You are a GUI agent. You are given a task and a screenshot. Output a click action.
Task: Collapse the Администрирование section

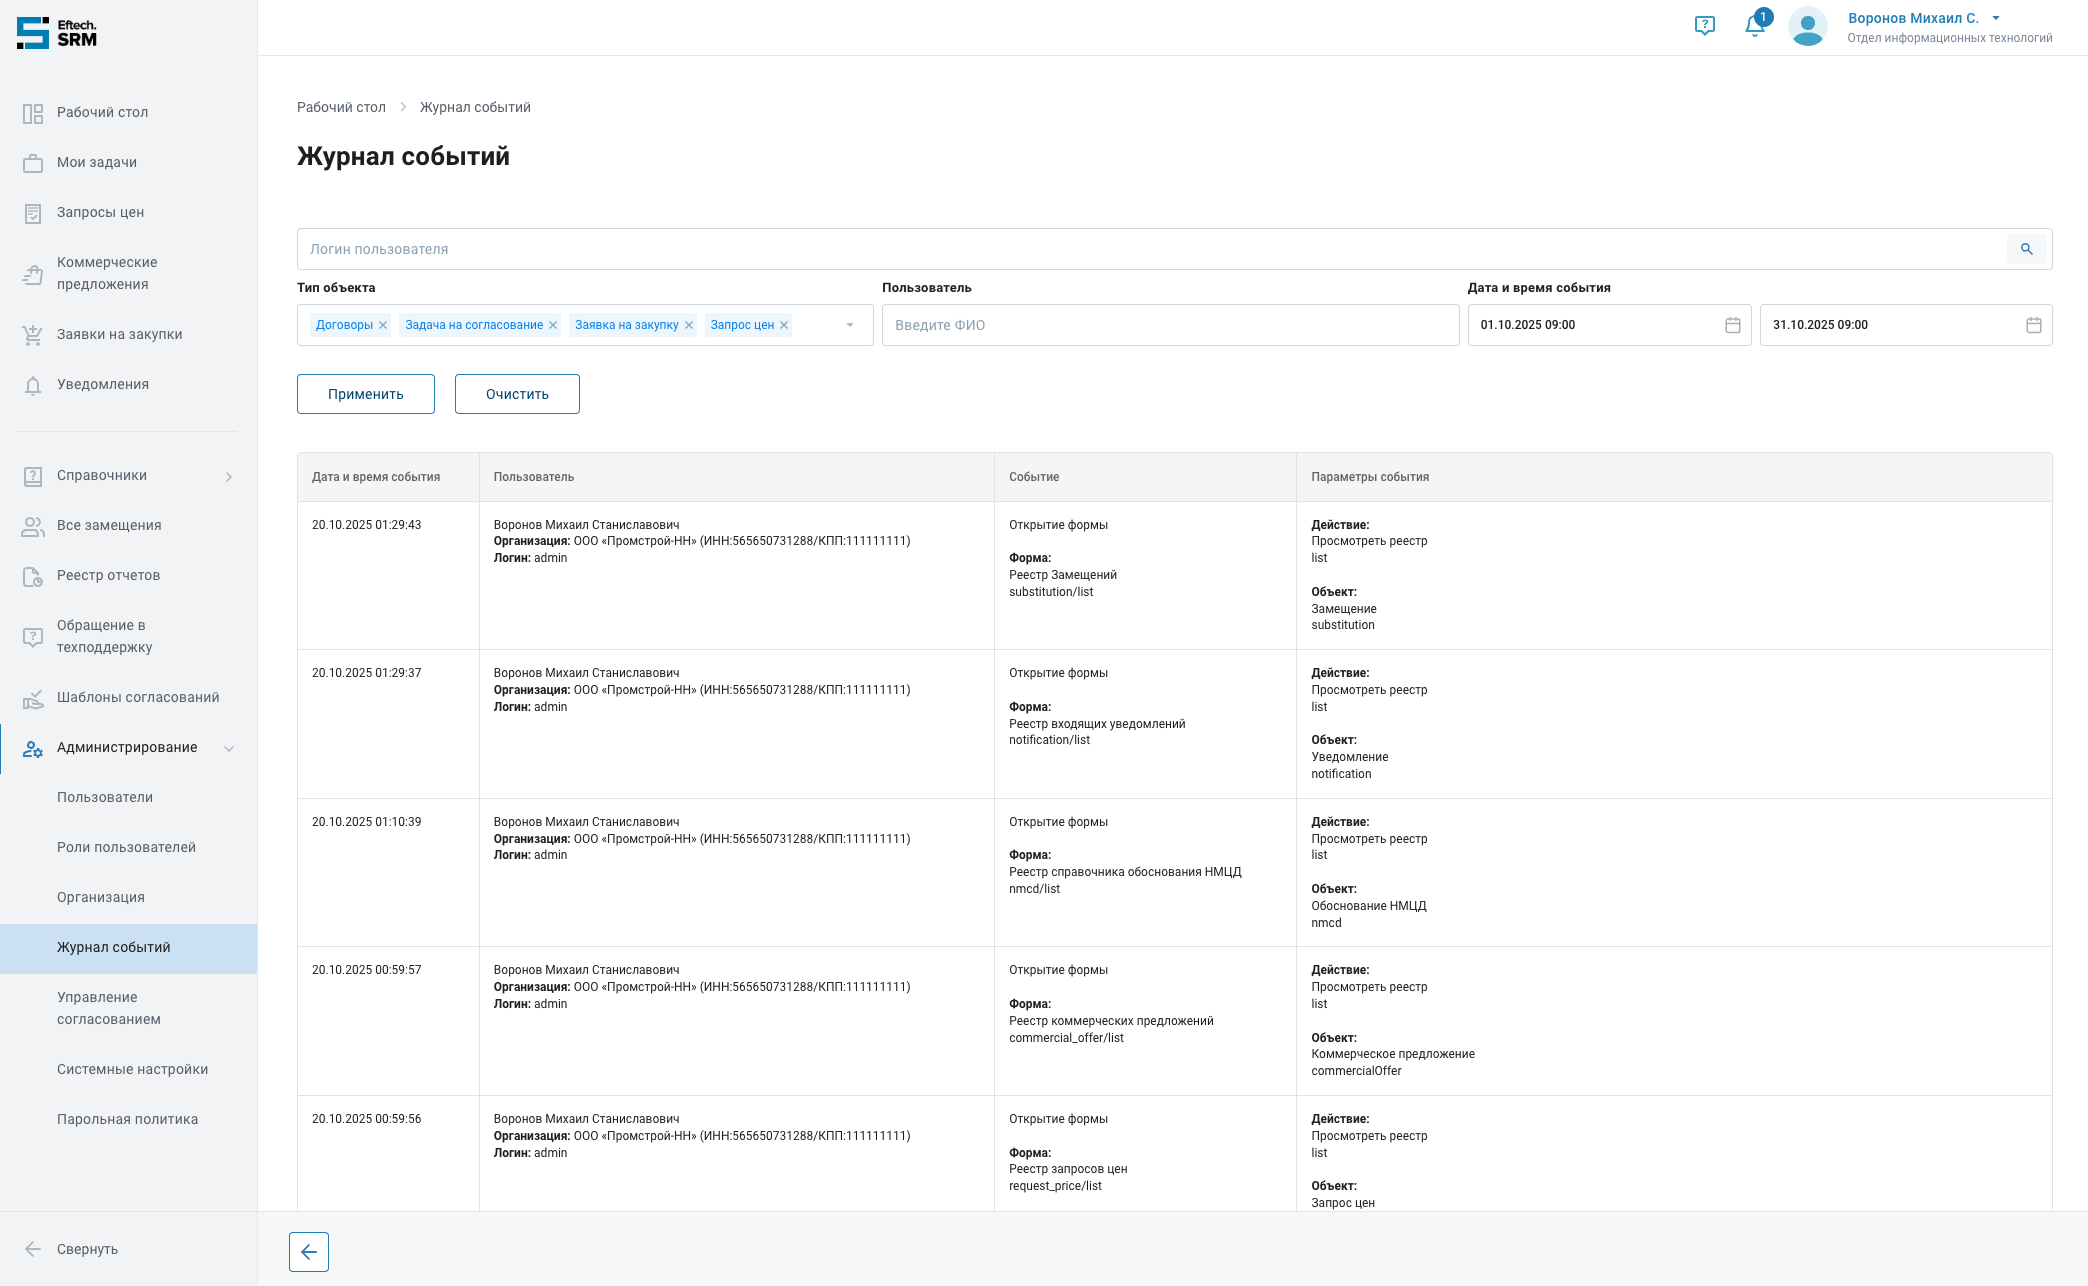pos(229,748)
